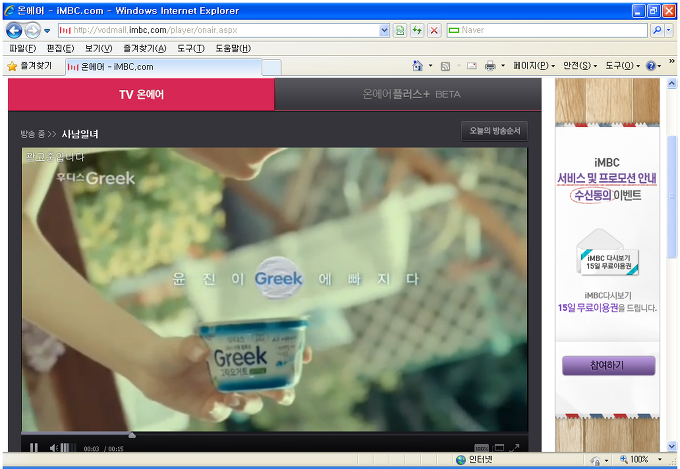This screenshot has height=469, width=680.
Task: Open the 파일(F) menu
Action: [23, 48]
